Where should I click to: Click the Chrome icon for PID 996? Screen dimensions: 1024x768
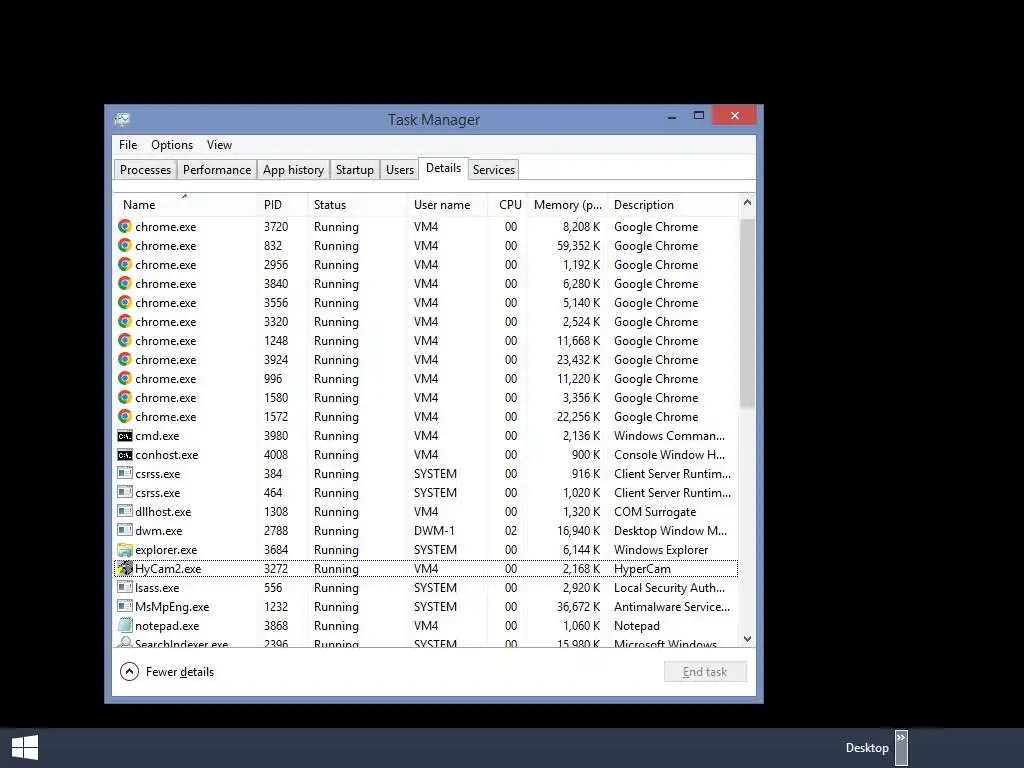(125, 378)
